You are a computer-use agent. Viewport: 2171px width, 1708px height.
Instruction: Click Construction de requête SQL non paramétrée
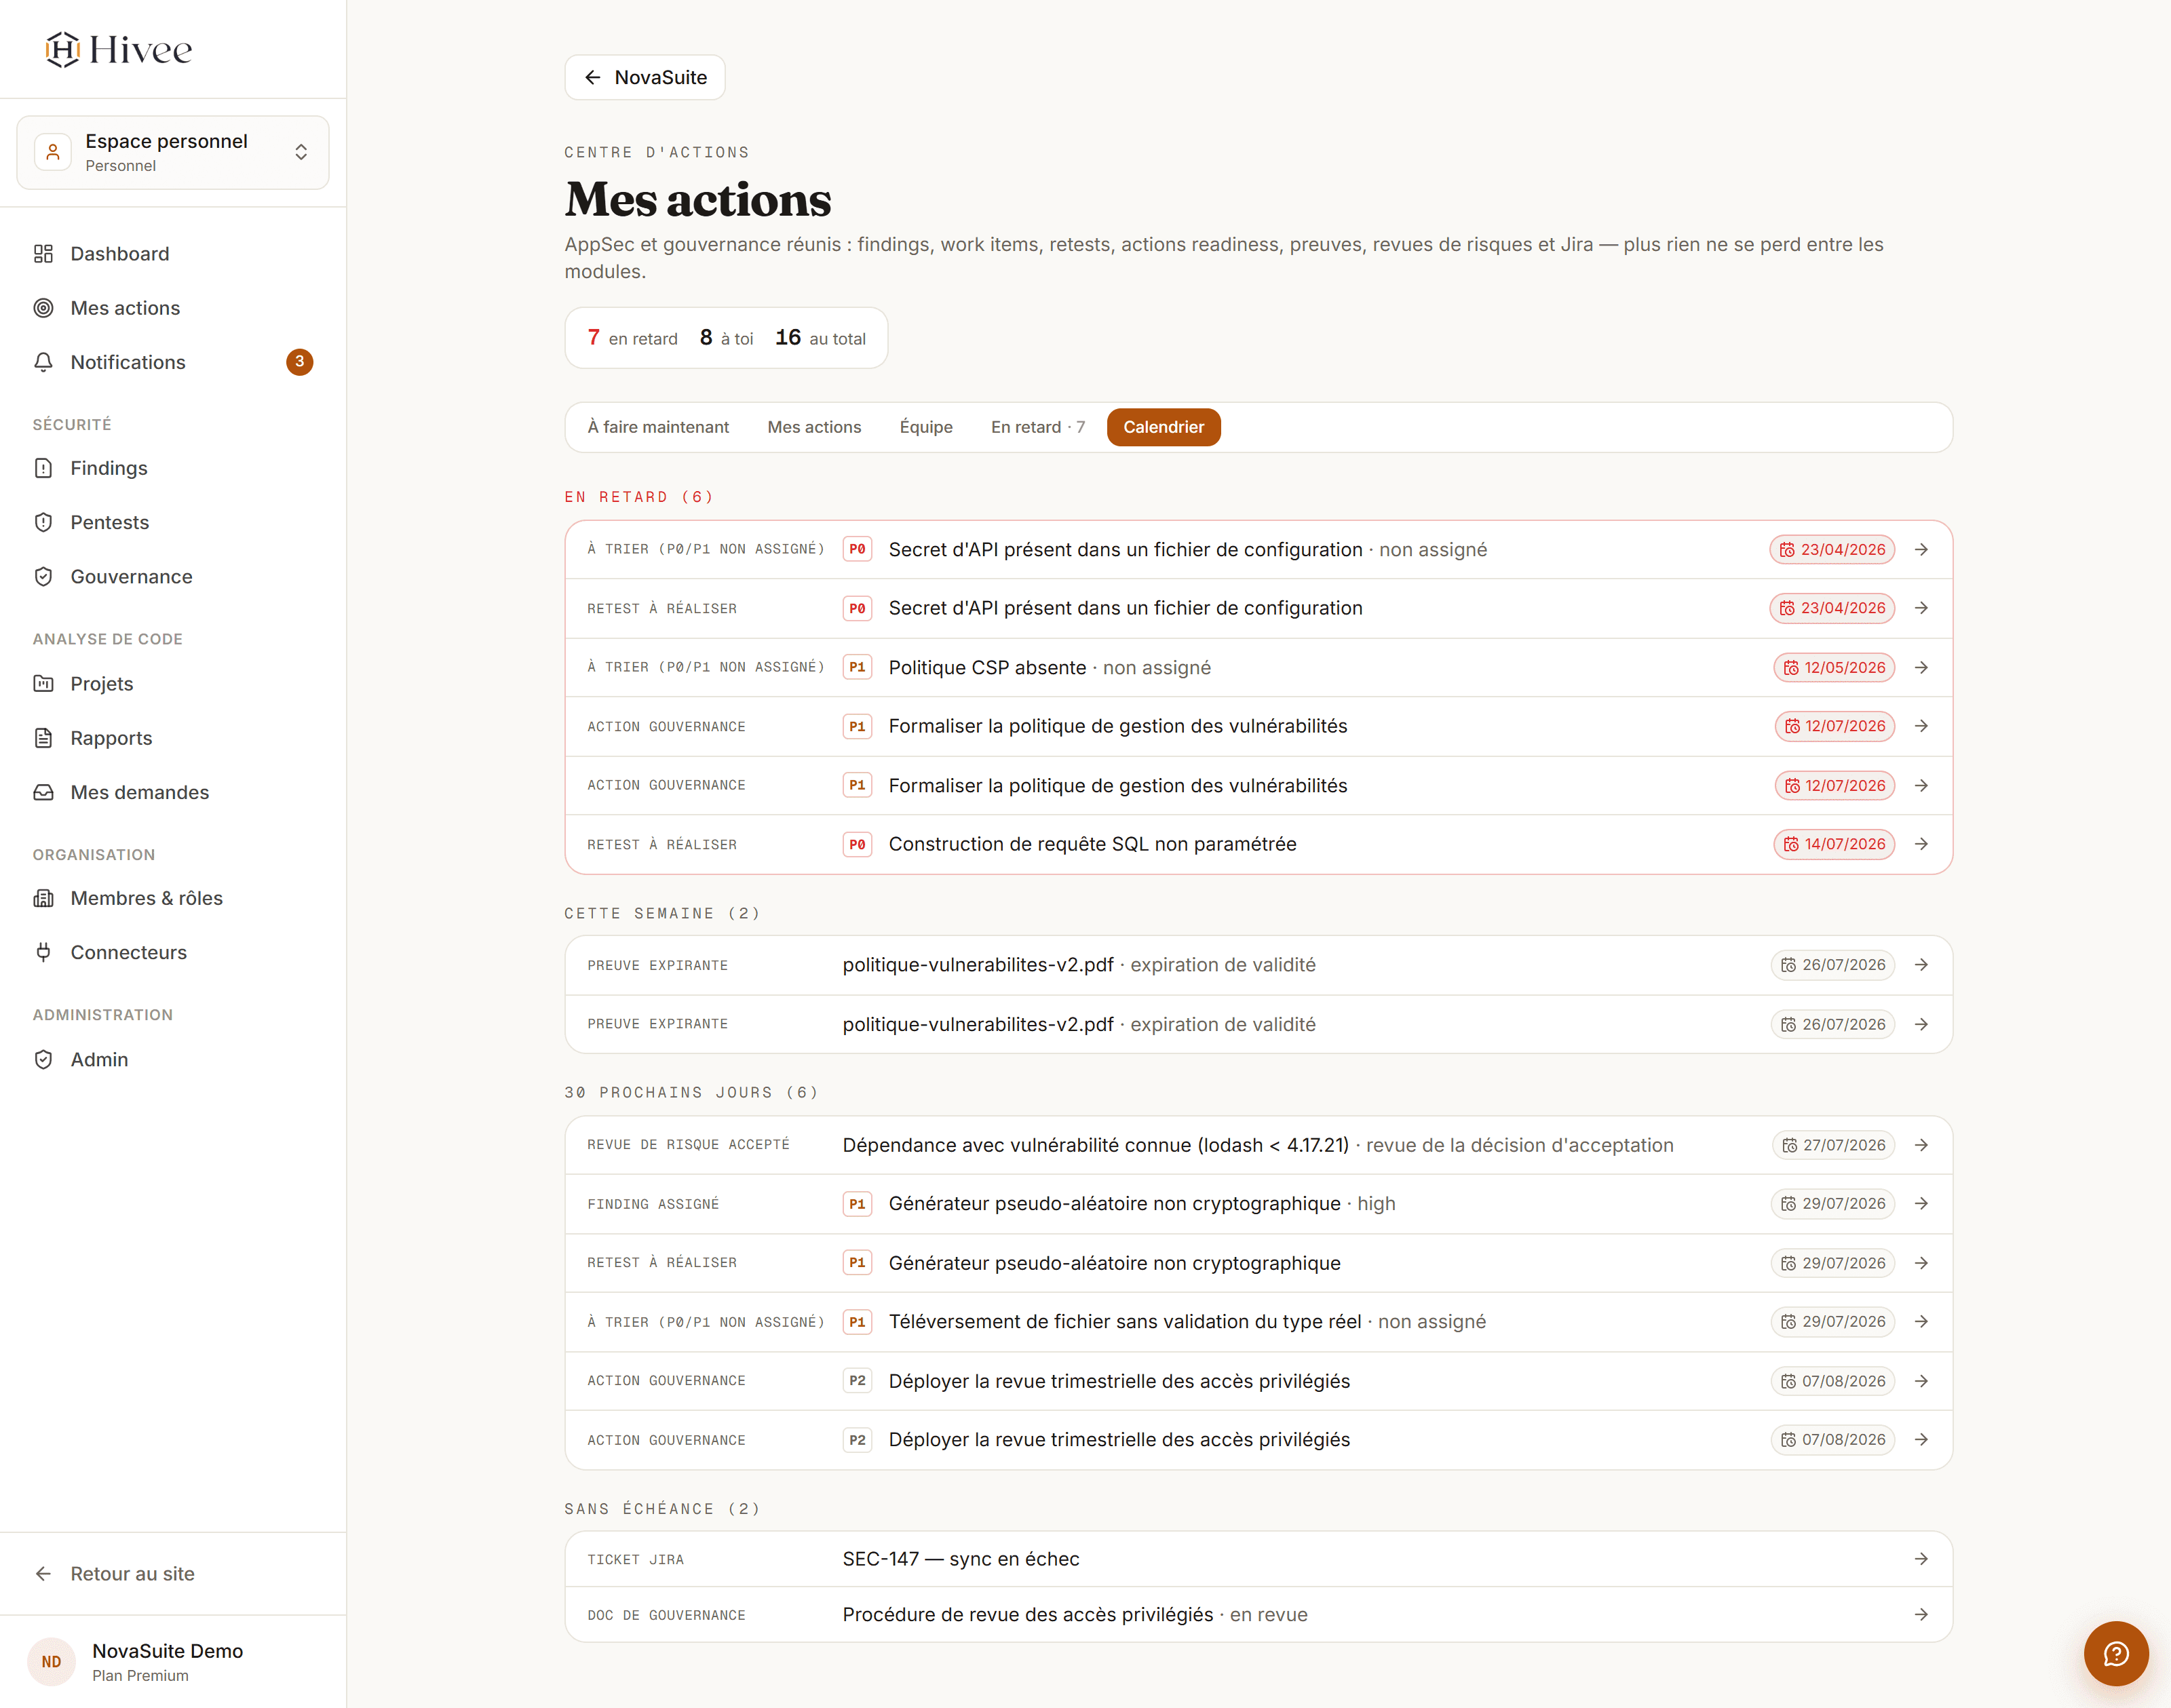click(x=1092, y=844)
